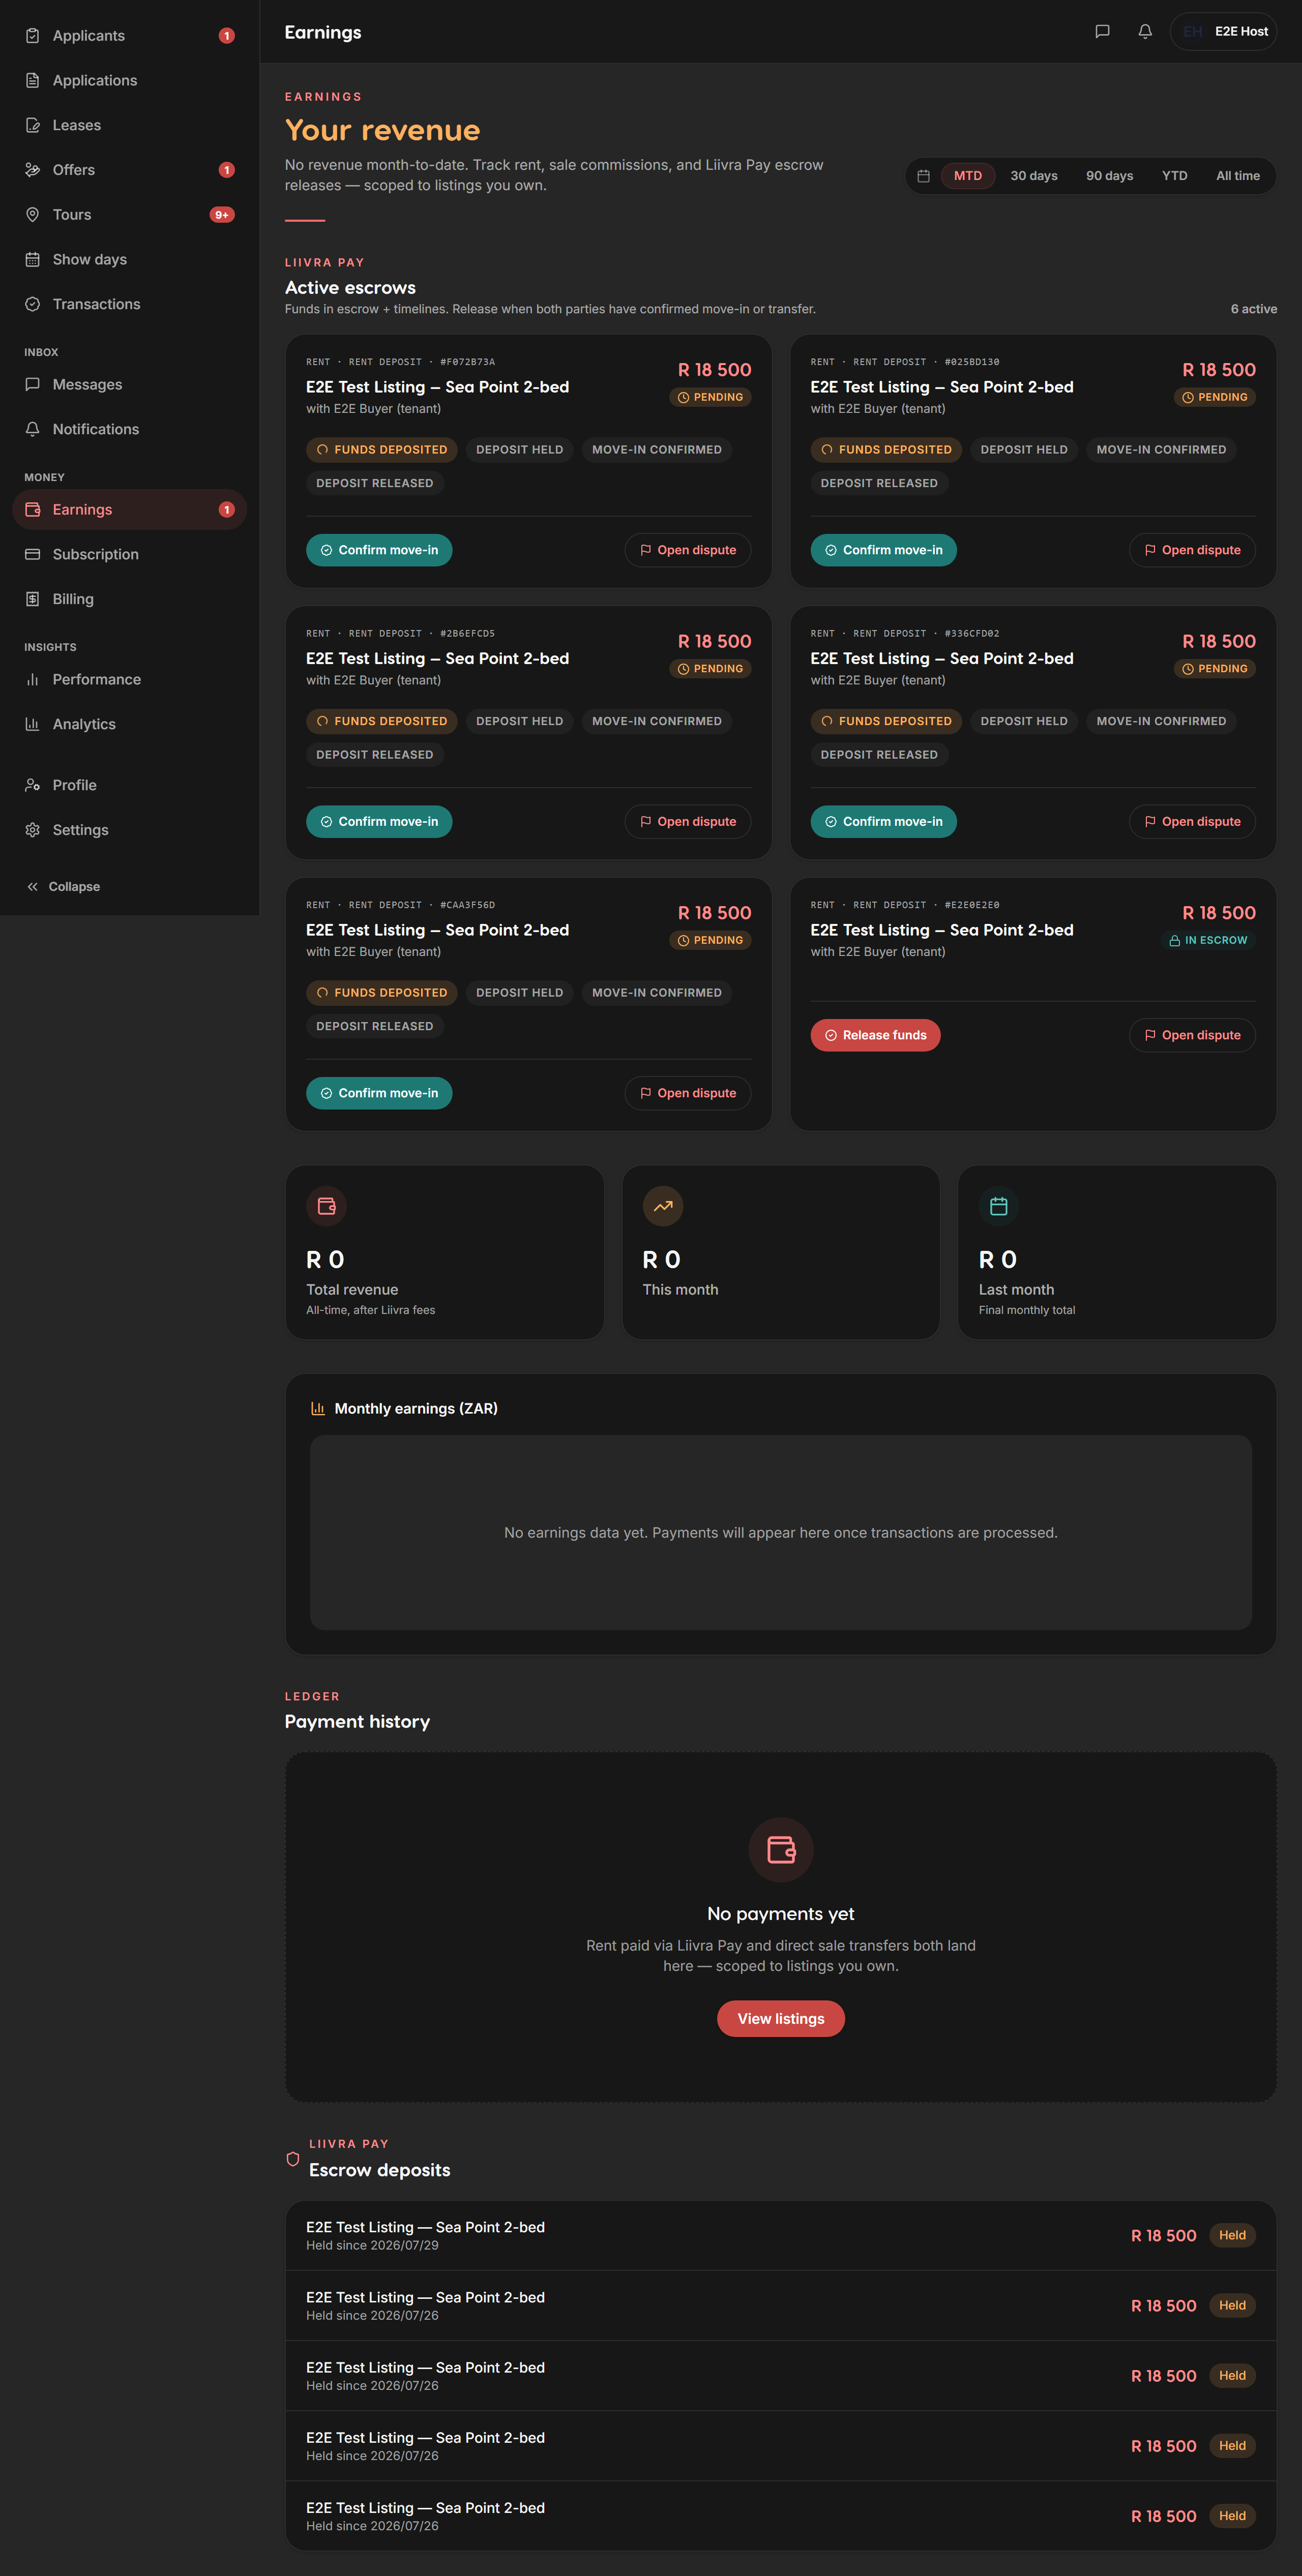Confirm move-in for escrow #2B6EFCD5
1302x2576 pixels.
tap(379, 822)
